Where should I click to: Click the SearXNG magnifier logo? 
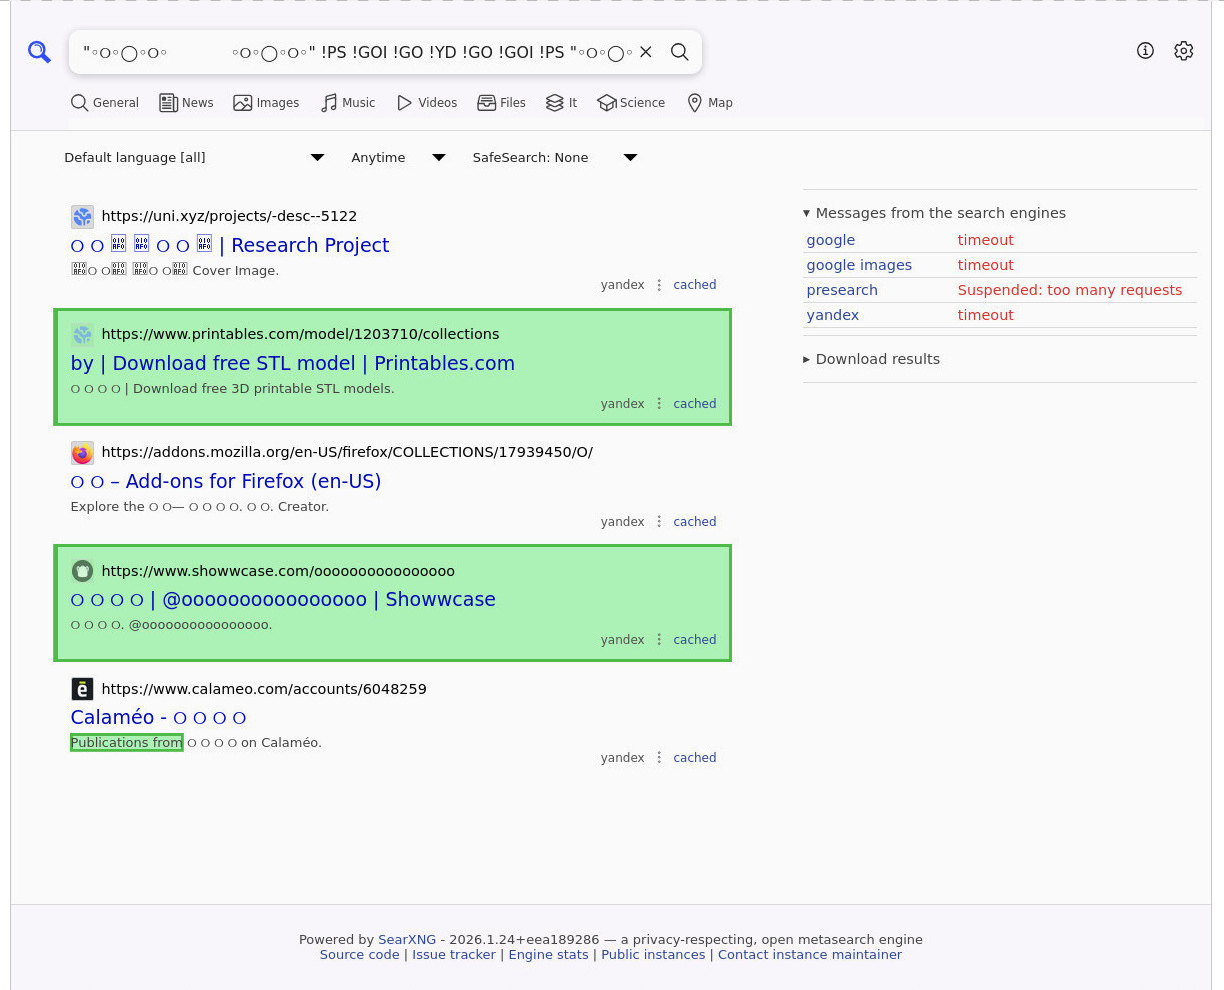(39, 52)
